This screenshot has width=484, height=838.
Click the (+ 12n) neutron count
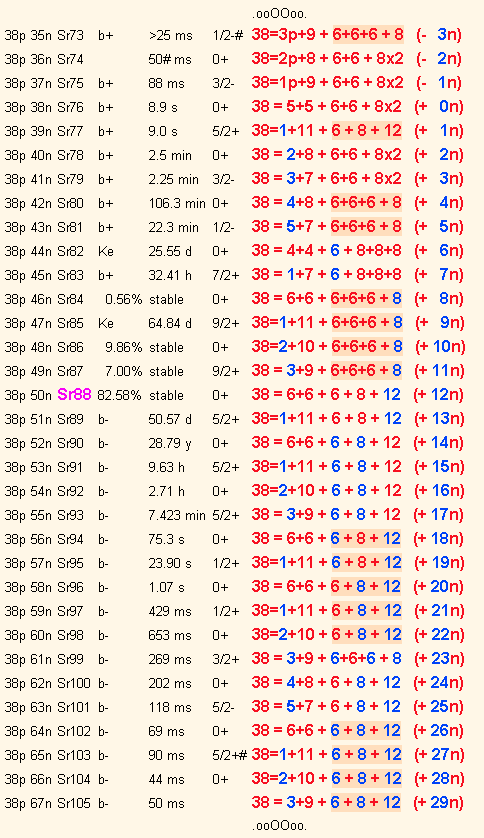pos(439,395)
